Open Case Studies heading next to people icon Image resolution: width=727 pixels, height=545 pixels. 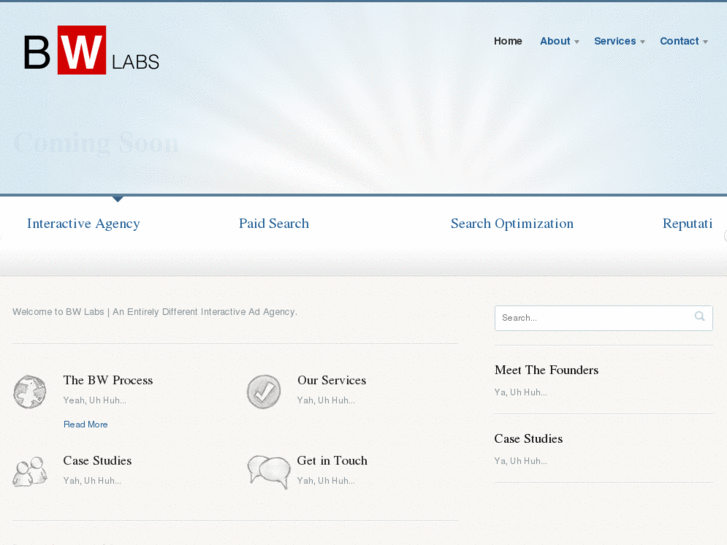[97, 461]
